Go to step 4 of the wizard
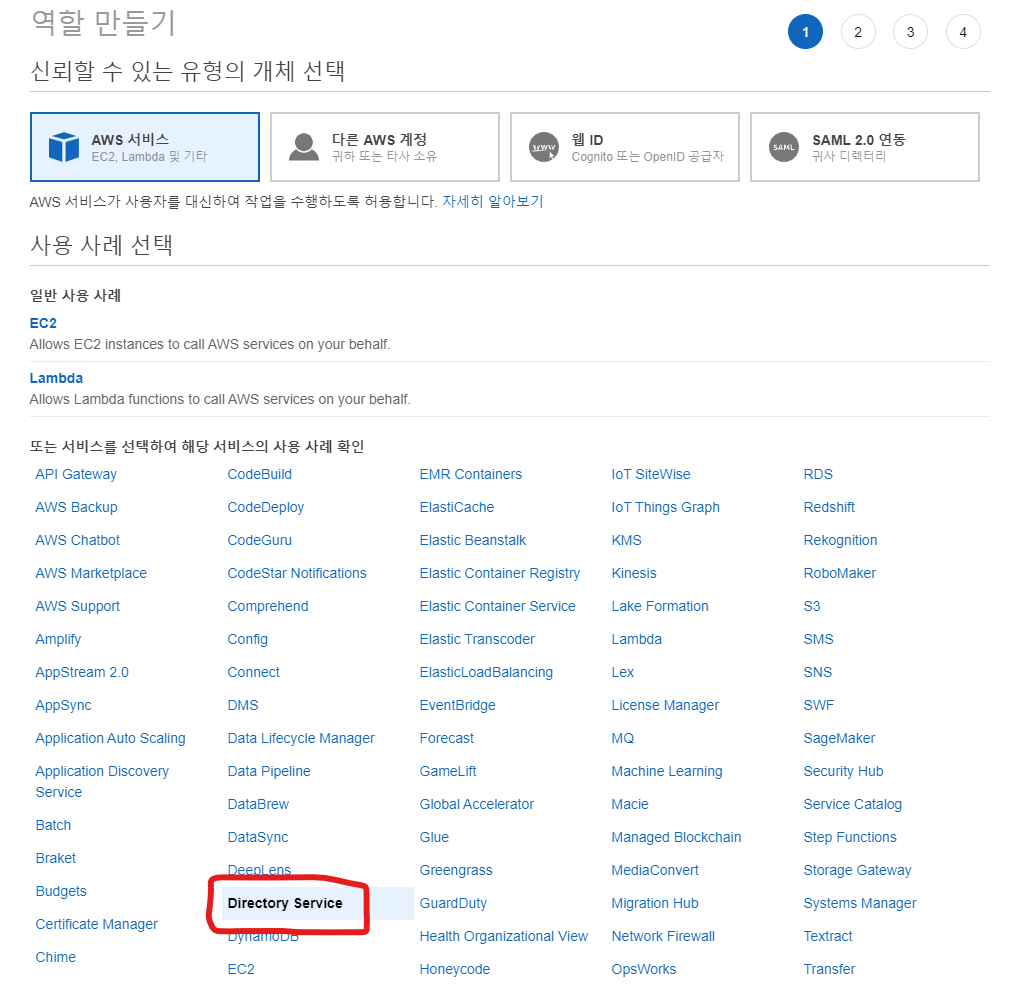This screenshot has height=985, width=1031. tap(963, 32)
